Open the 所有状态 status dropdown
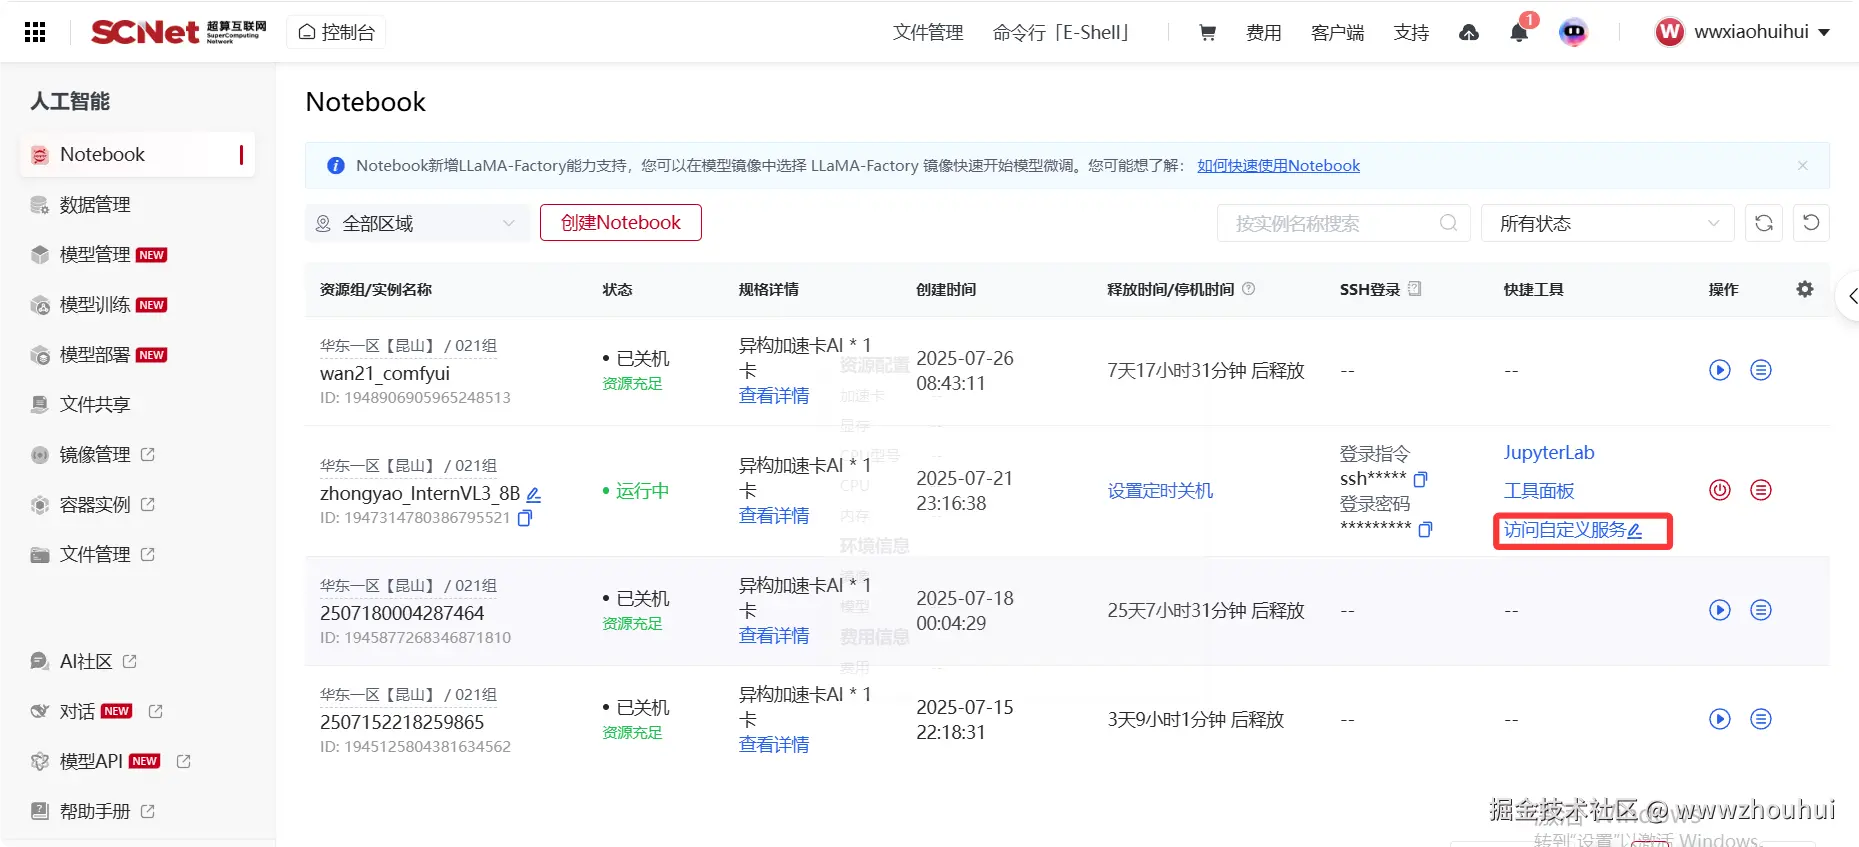The height and width of the screenshot is (847, 1859). (x=1607, y=223)
